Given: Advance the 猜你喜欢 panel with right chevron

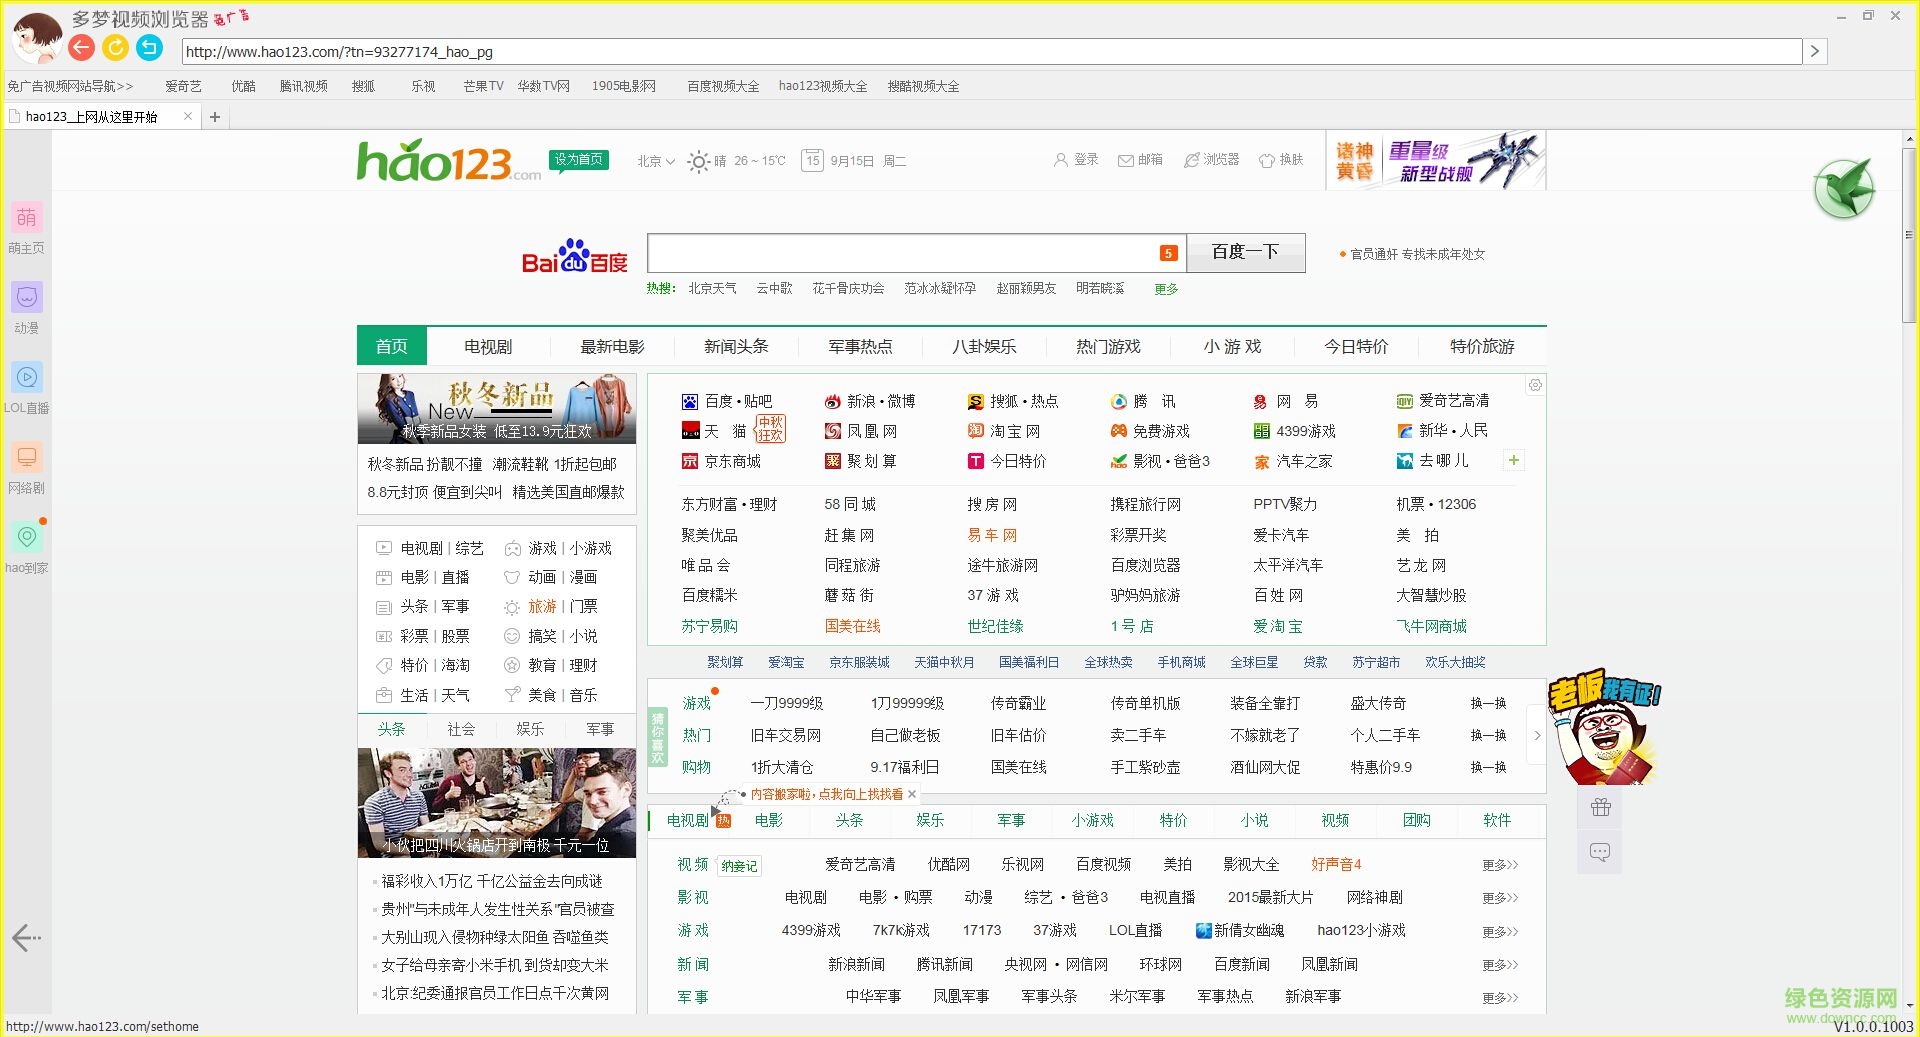Looking at the screenshot, I should [1537, 735].
